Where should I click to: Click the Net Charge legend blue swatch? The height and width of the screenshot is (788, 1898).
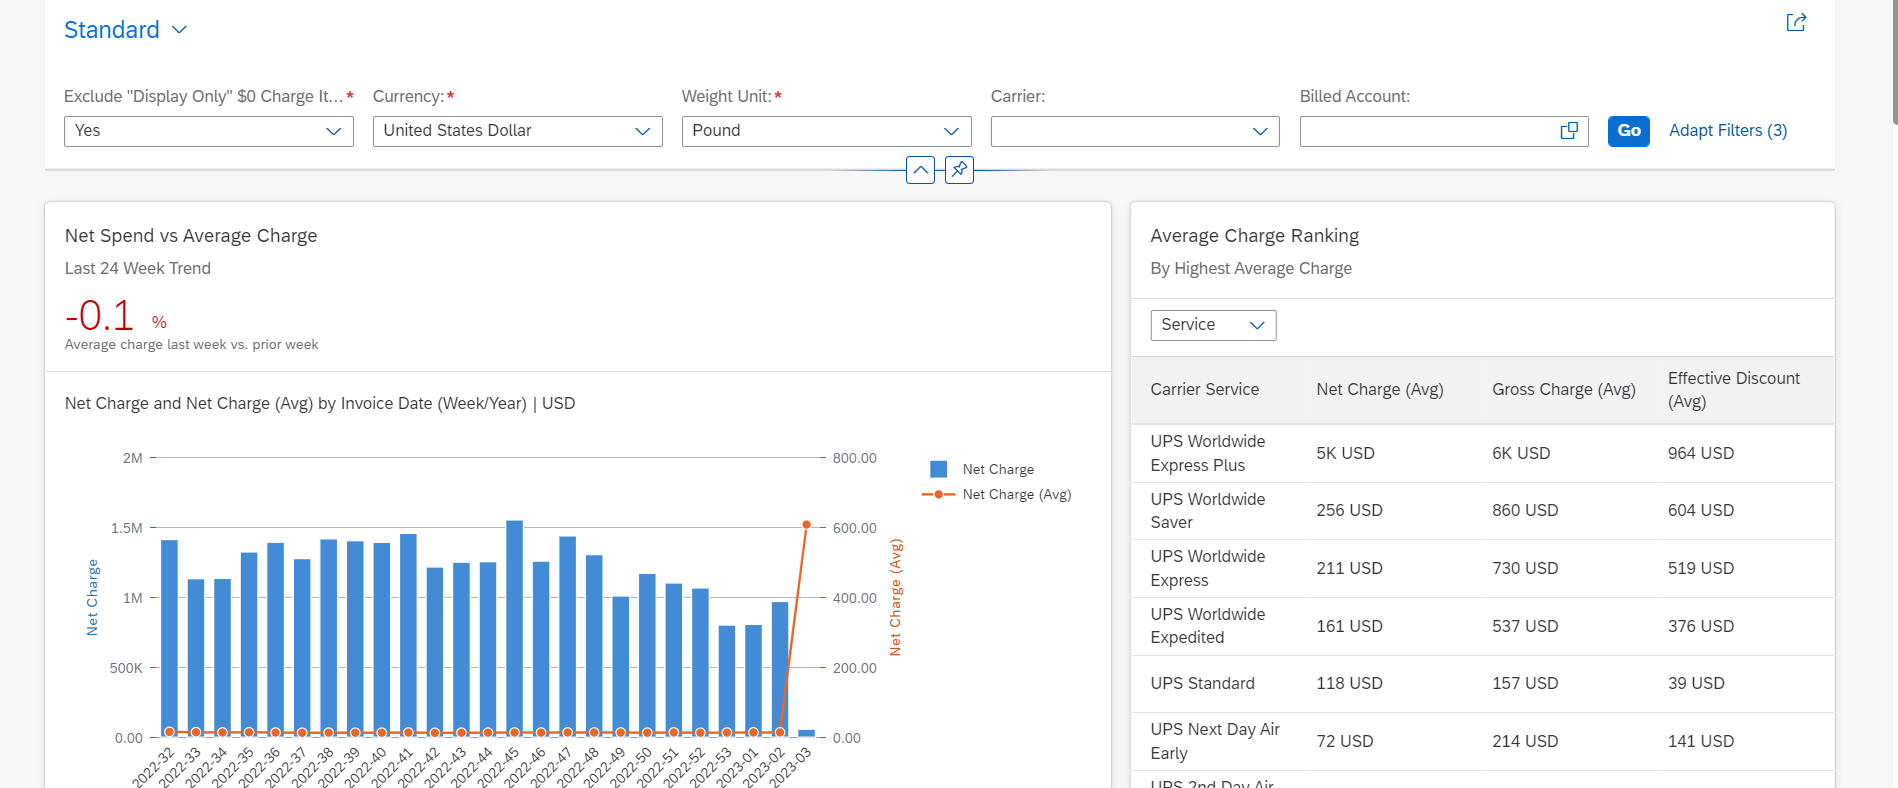(938, 469)
